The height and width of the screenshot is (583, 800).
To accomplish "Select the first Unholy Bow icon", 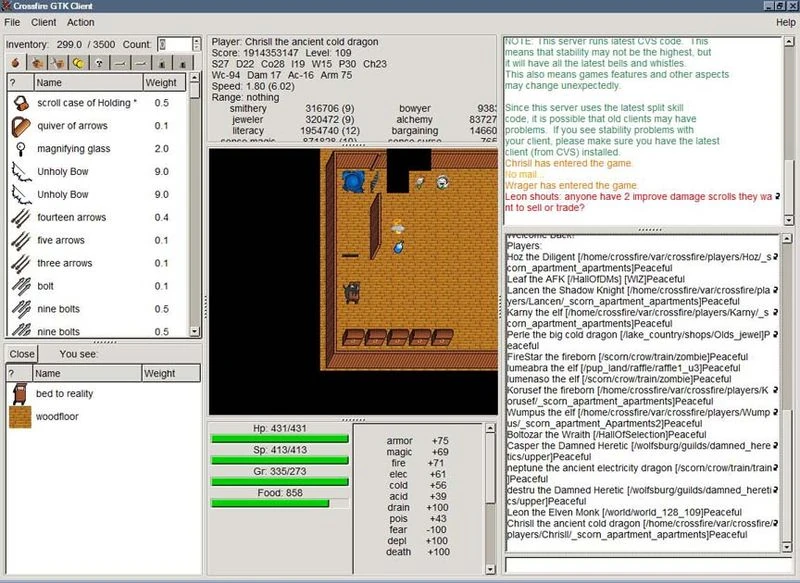I will tap(20, 171).
